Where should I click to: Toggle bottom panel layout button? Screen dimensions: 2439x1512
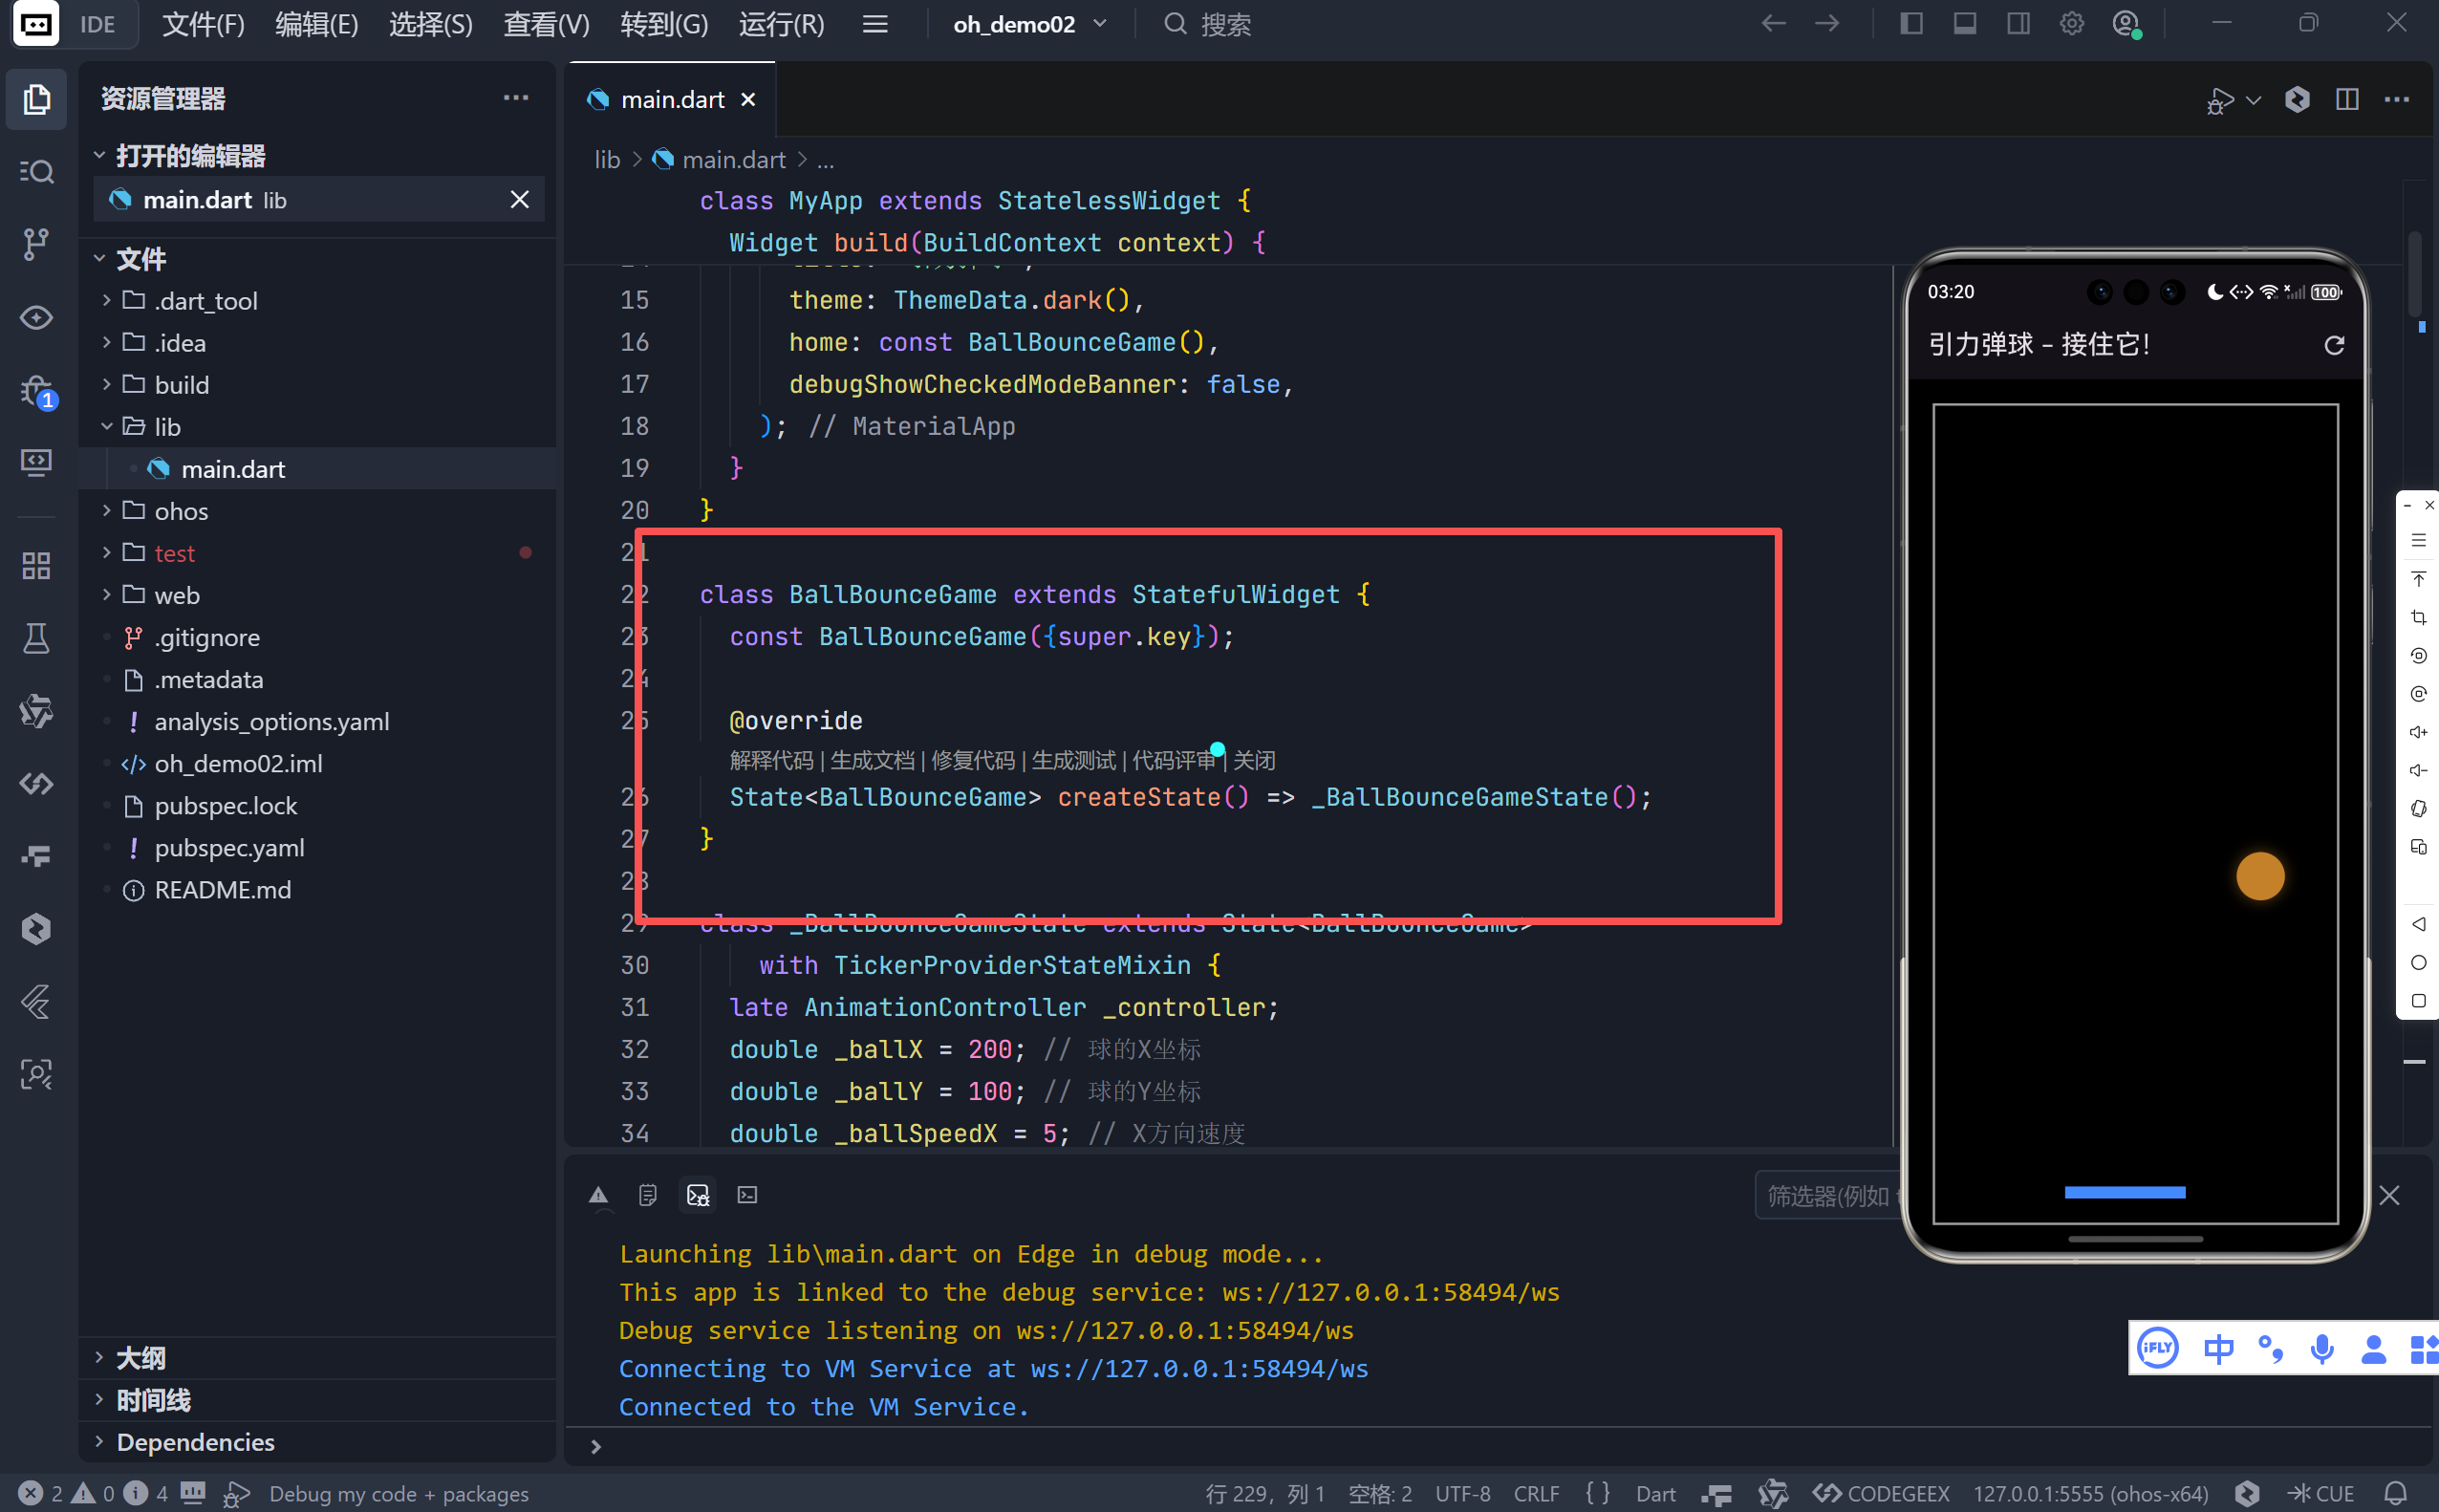click(1965, 24)
